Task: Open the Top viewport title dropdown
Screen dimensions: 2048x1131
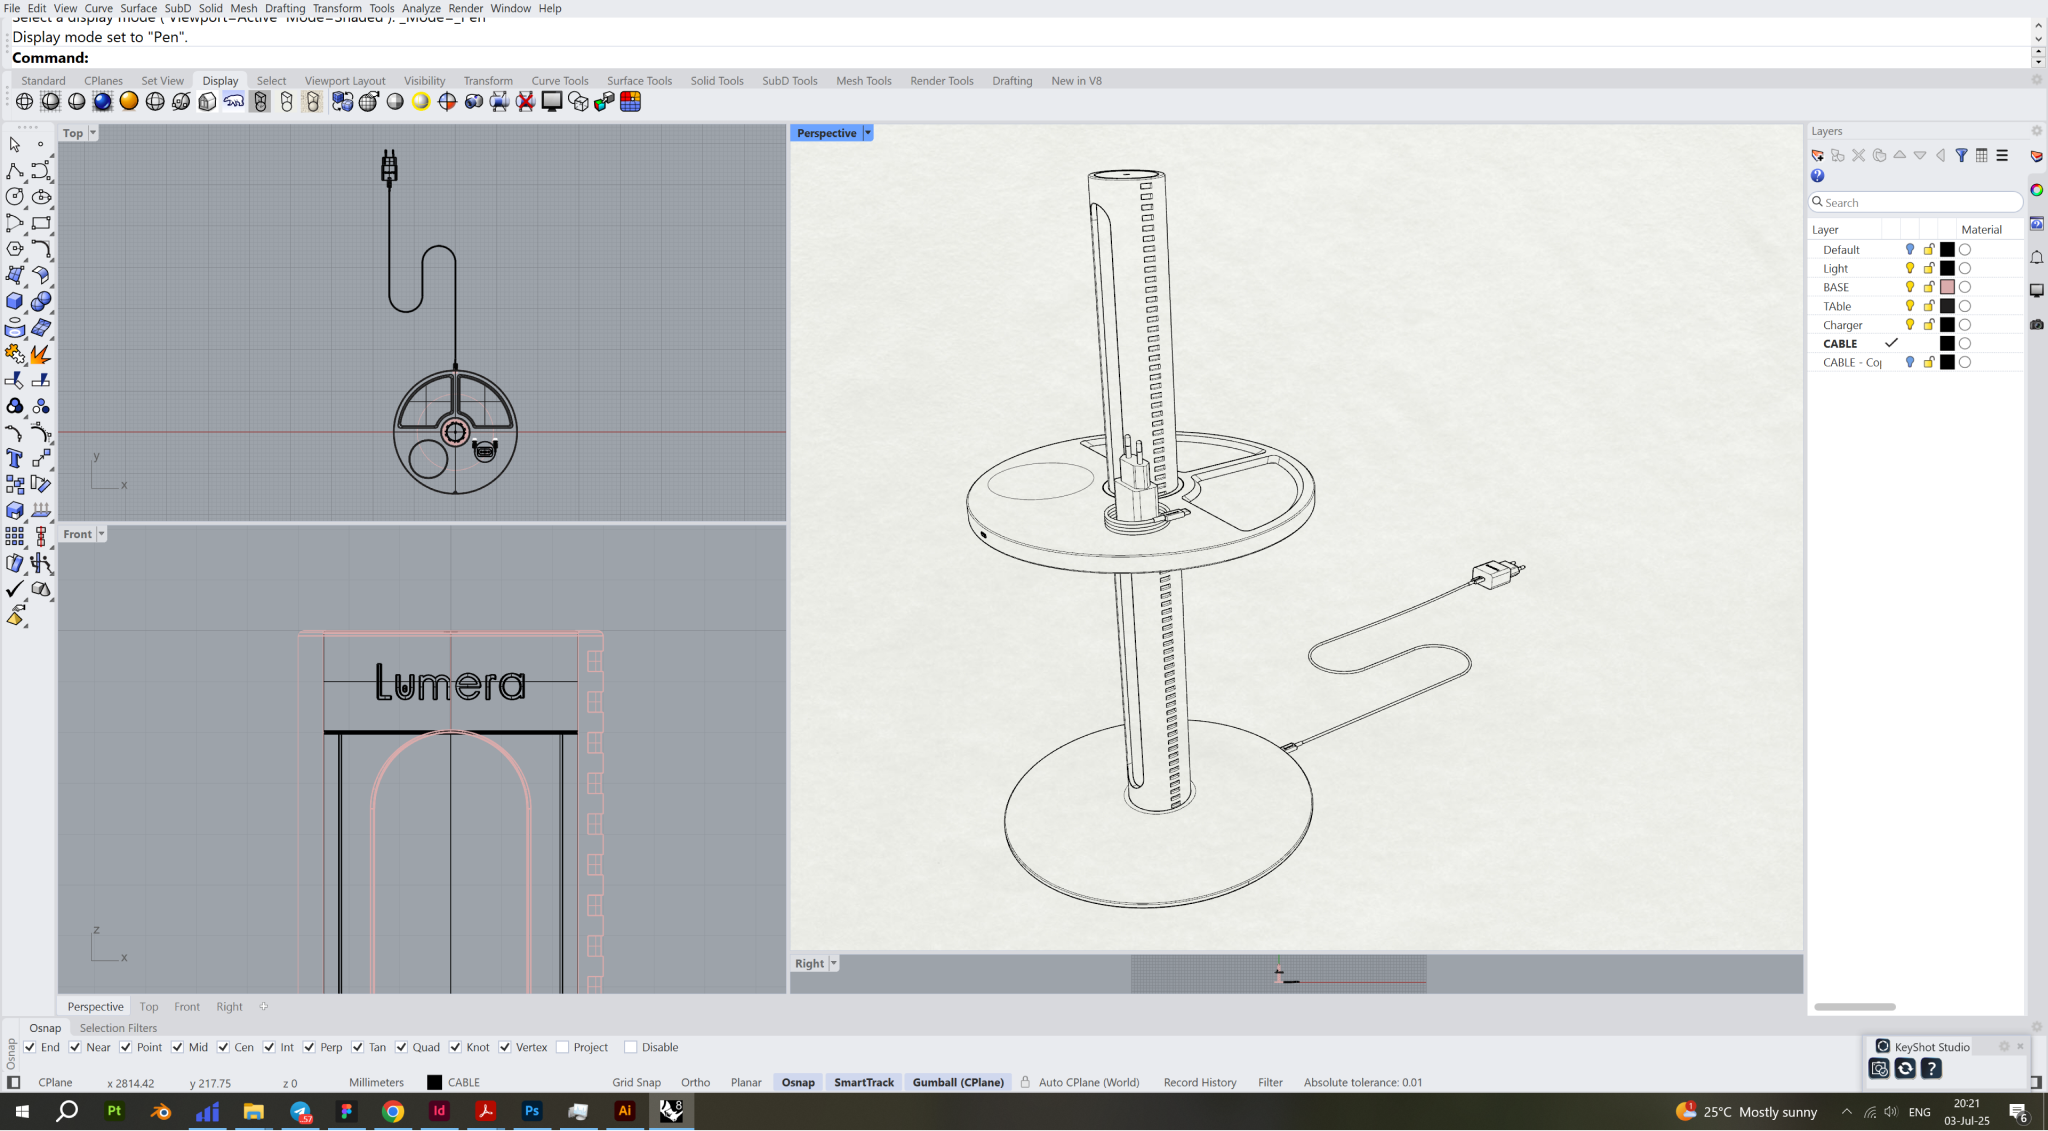Action: pyautogui.click(x=93, y=133)
